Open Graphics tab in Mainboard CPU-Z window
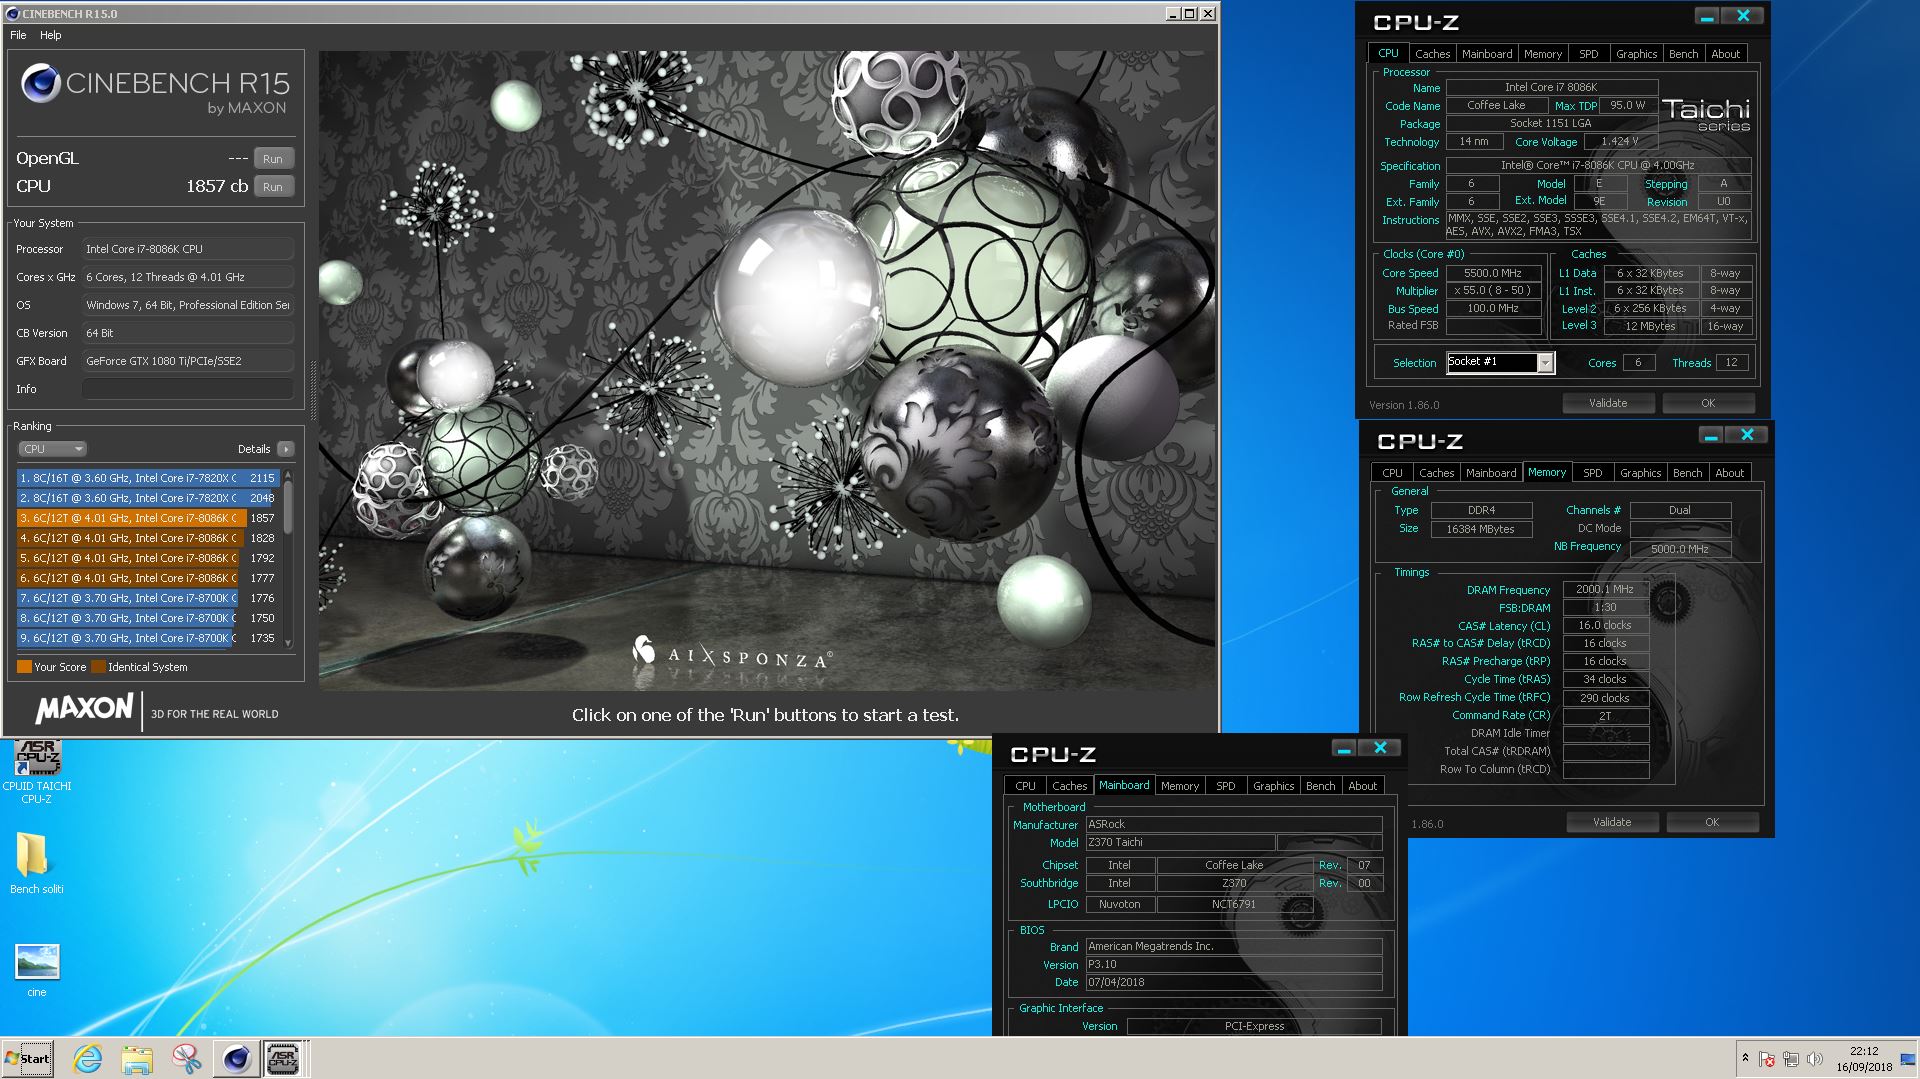1920x1079 pixels. (x=1274, y=786)
